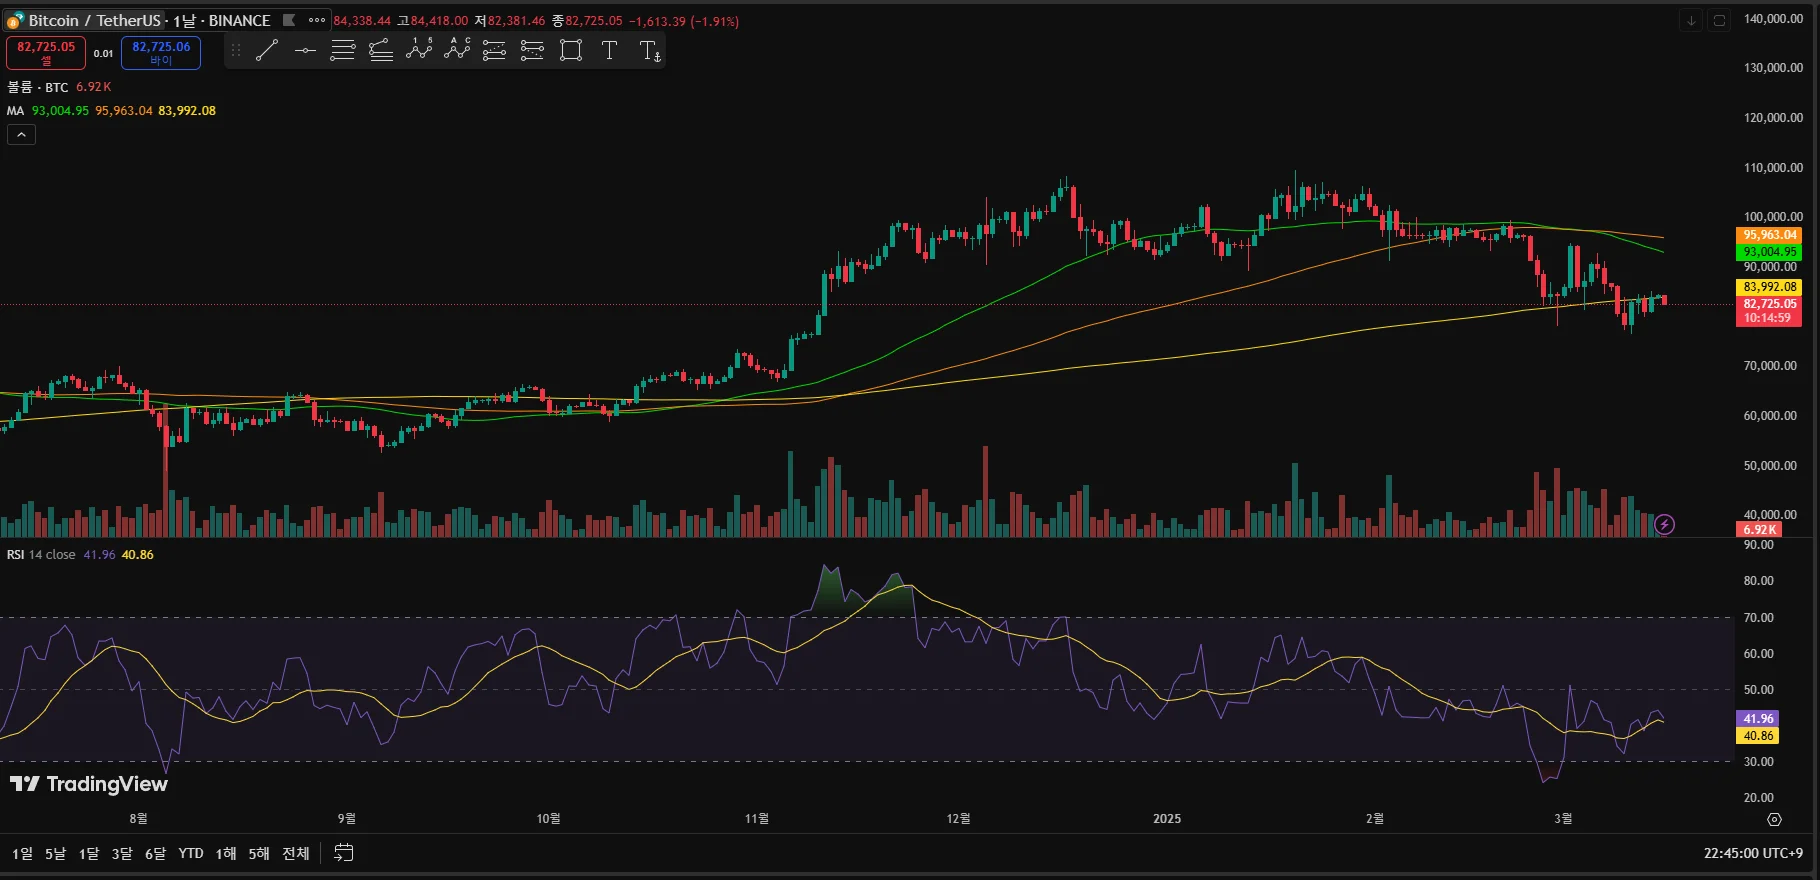Select the Trend Line drawing tool
The width and height of the screenshot is (1820, 880).
[267, 51]
